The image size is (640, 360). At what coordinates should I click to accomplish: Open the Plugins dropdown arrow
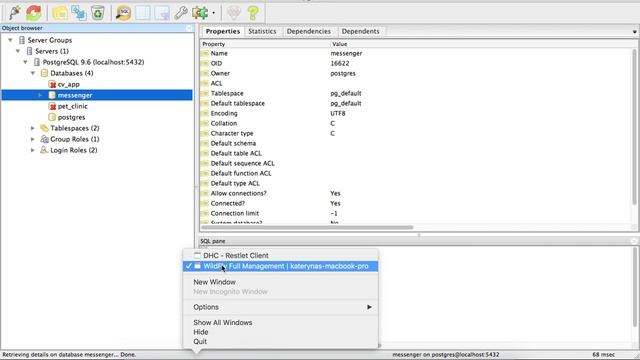[213, 13]
